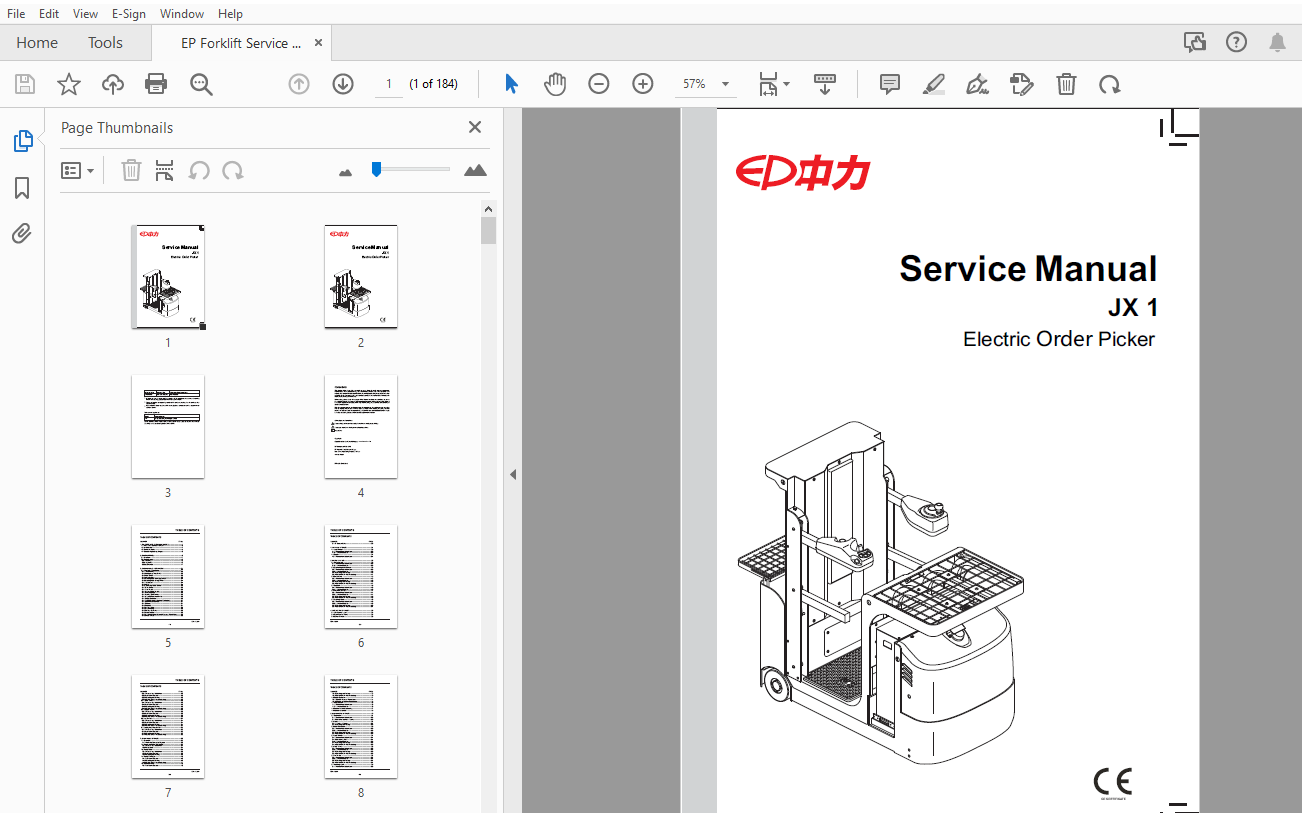Select page 5 thumbnail
This screenshot has height=813, width=1302.
click(168, 577)
